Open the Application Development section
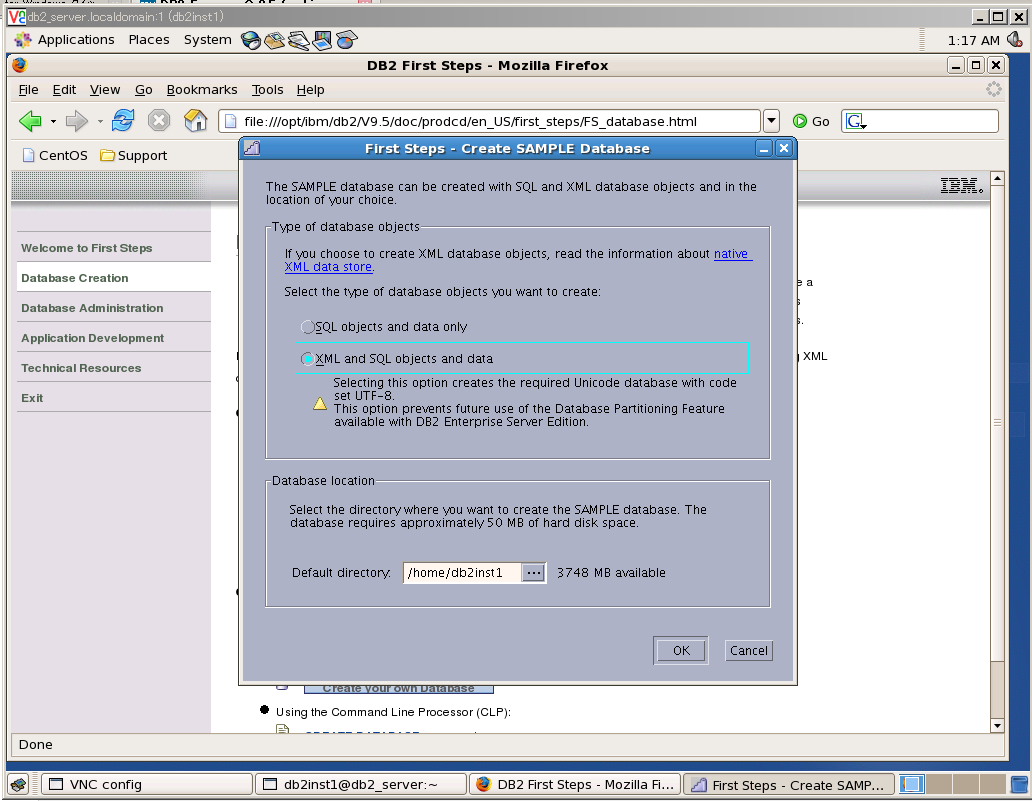This screenshot has height=801, width=1032. 93,338
